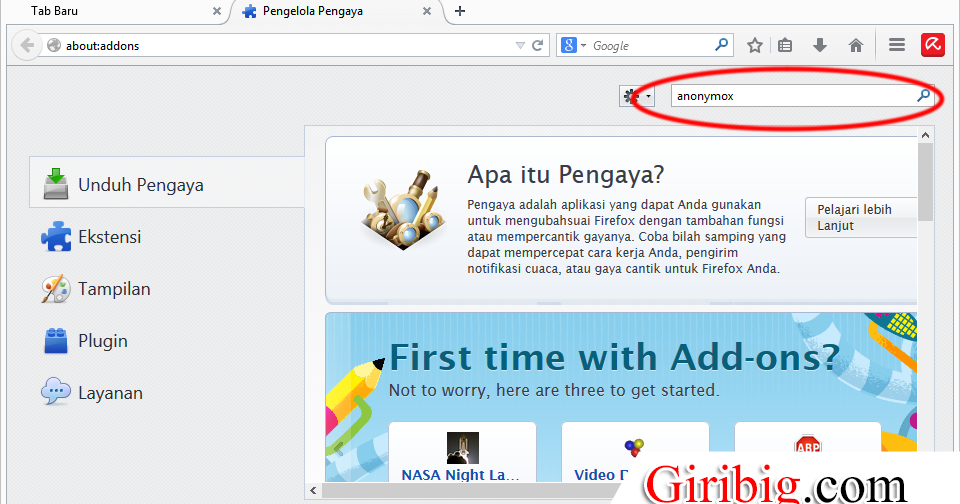The width and height of the screenshot is (960, 504).
Task: Open the Tampilan category
Action: [x=167, y=289]
